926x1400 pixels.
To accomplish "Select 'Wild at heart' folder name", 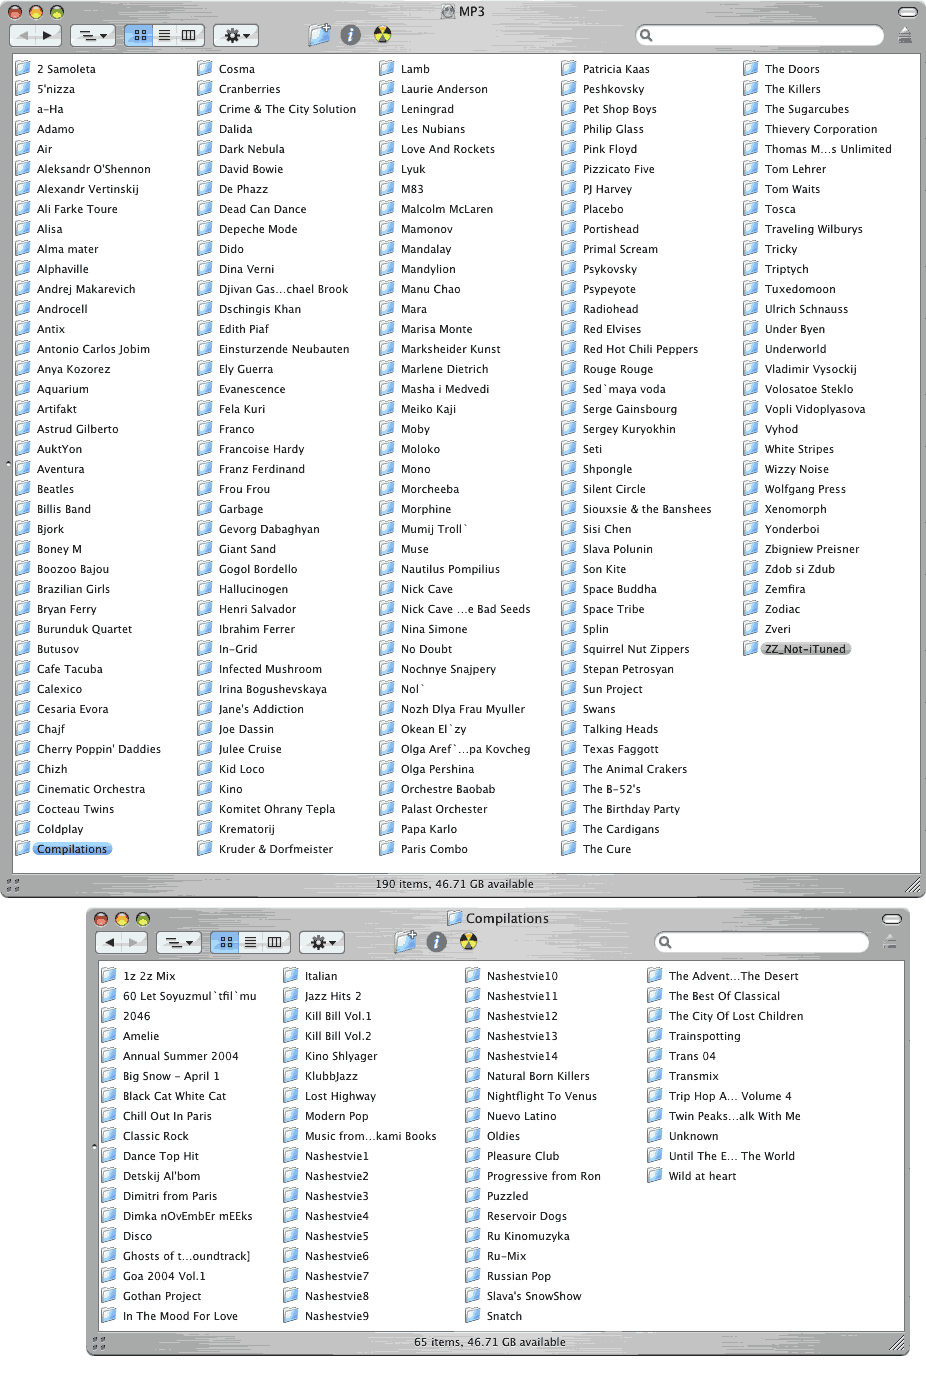I will click(702, 1176).
